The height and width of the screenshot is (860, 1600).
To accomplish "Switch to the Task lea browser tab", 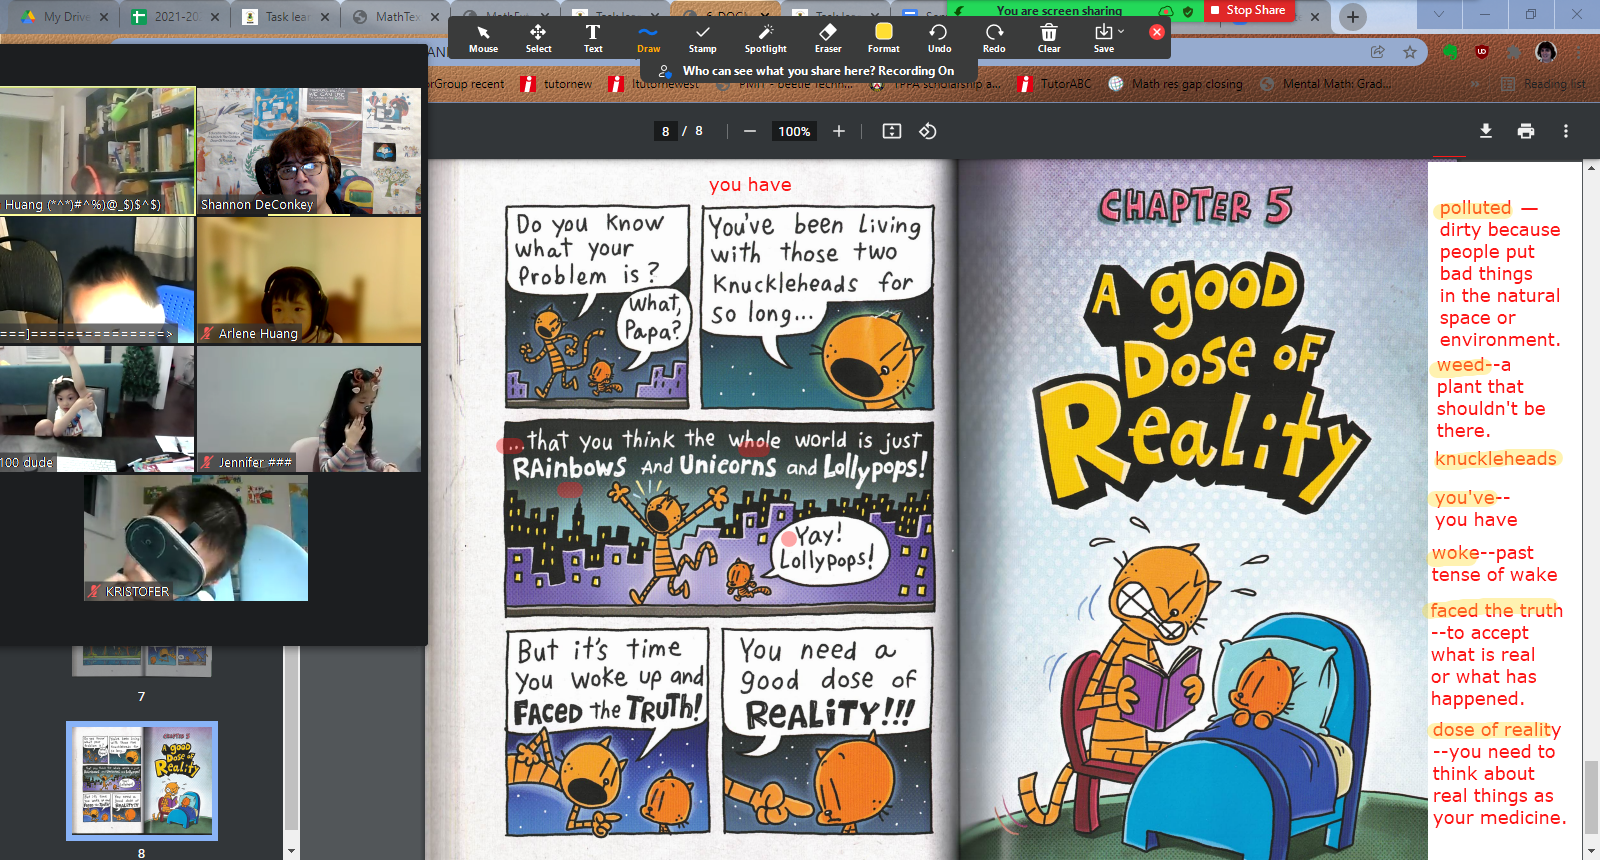I will [287, 16].
